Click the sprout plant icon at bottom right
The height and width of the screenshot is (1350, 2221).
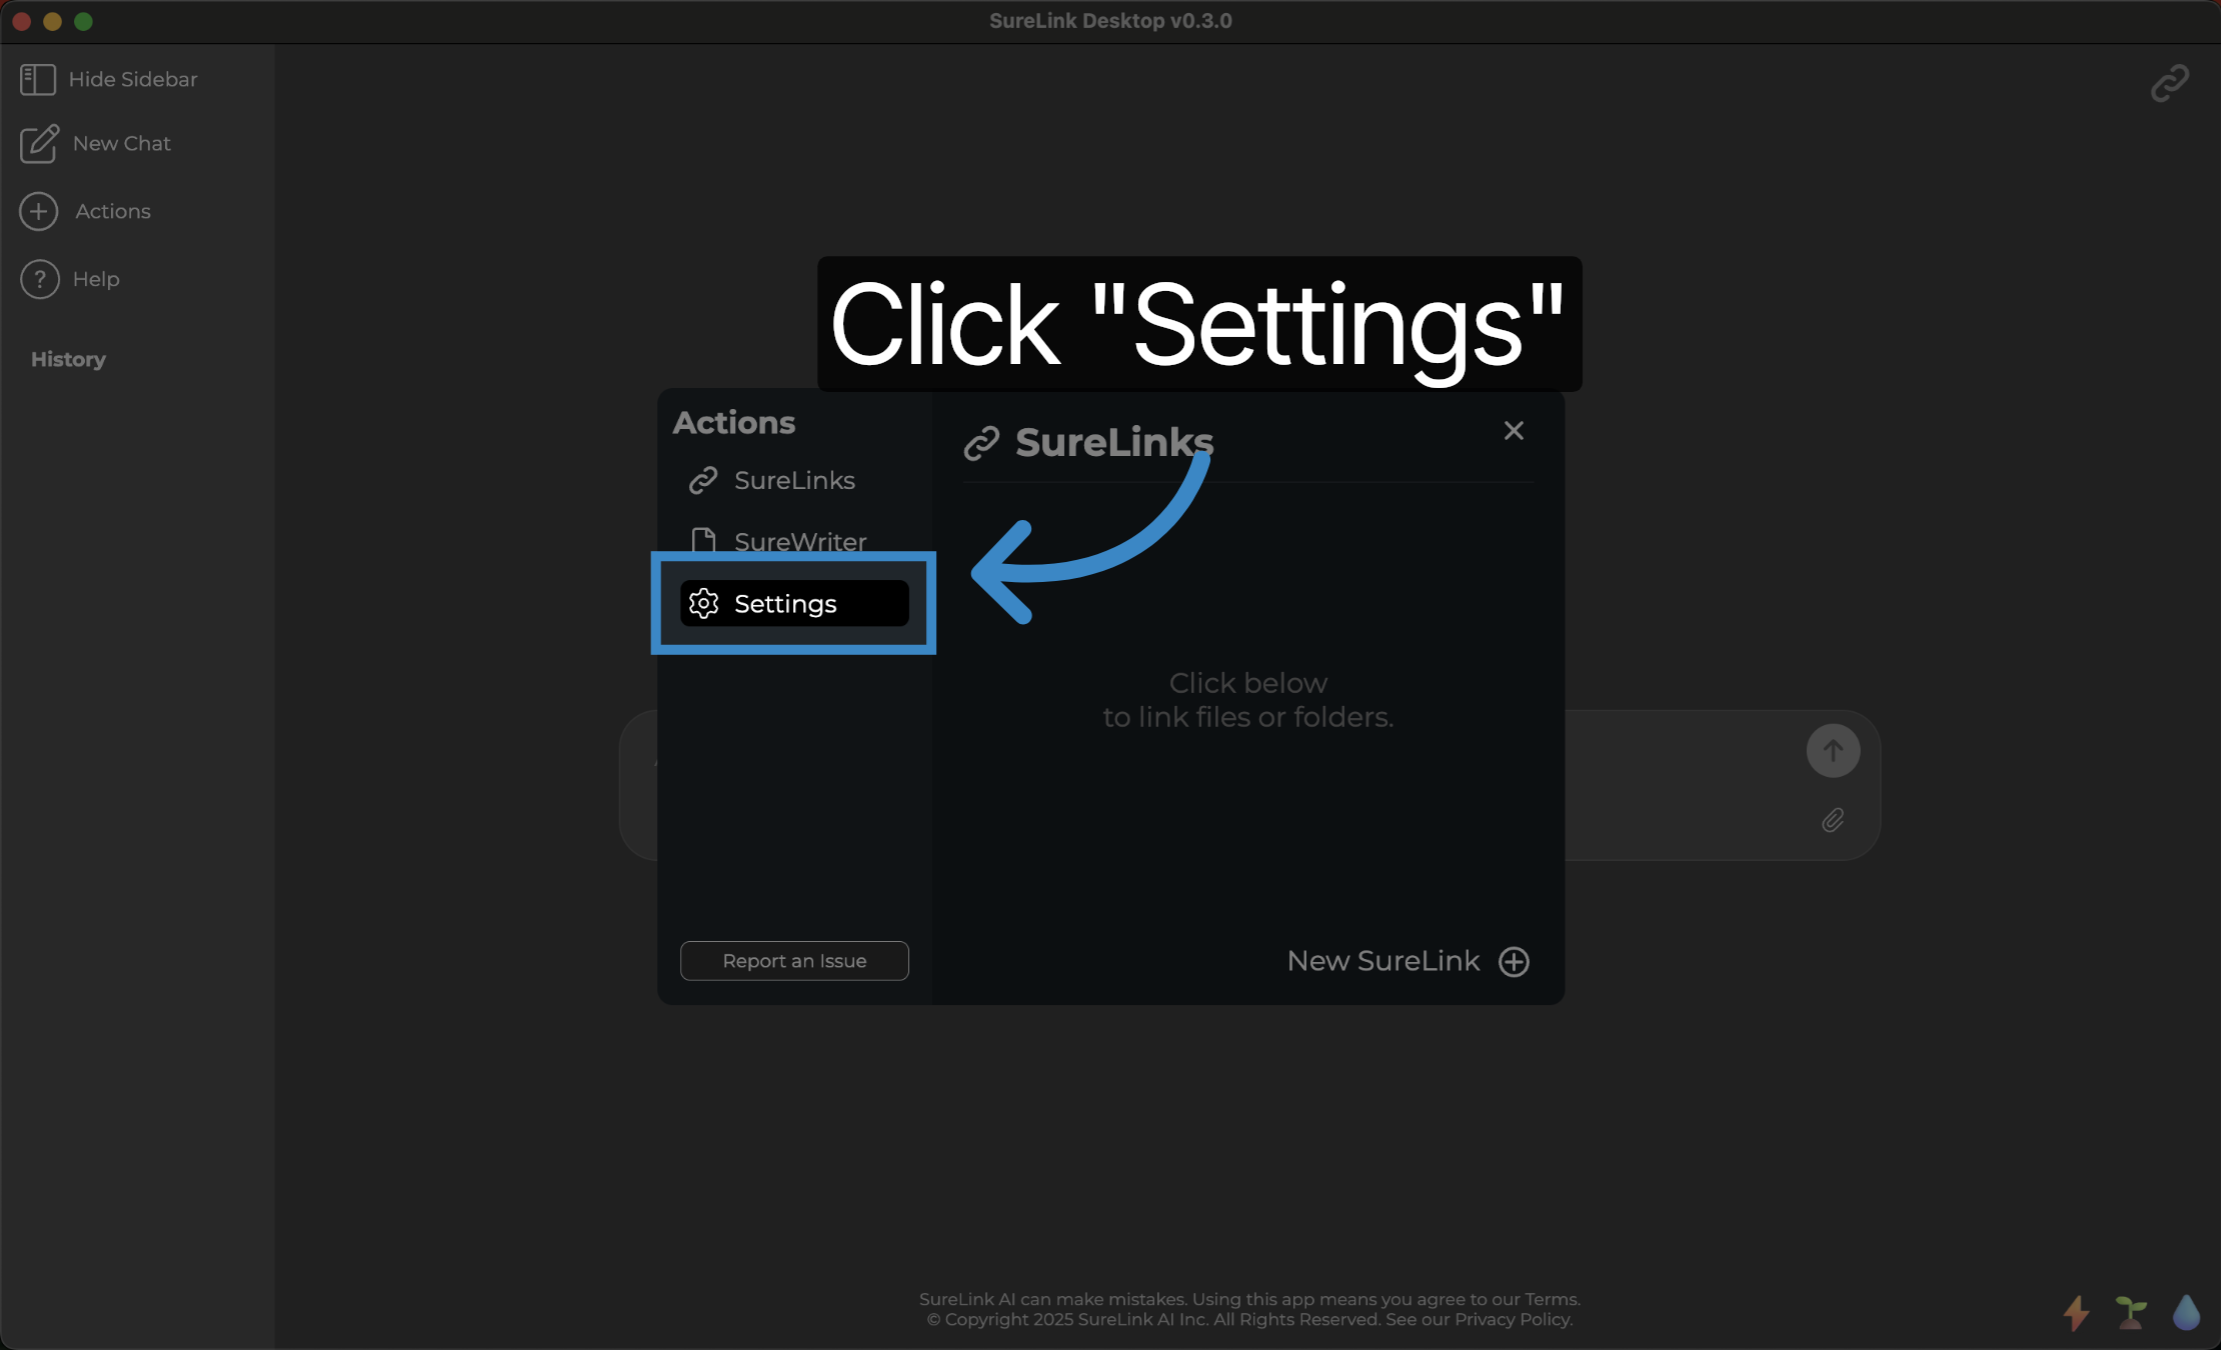[2131, 1312]
